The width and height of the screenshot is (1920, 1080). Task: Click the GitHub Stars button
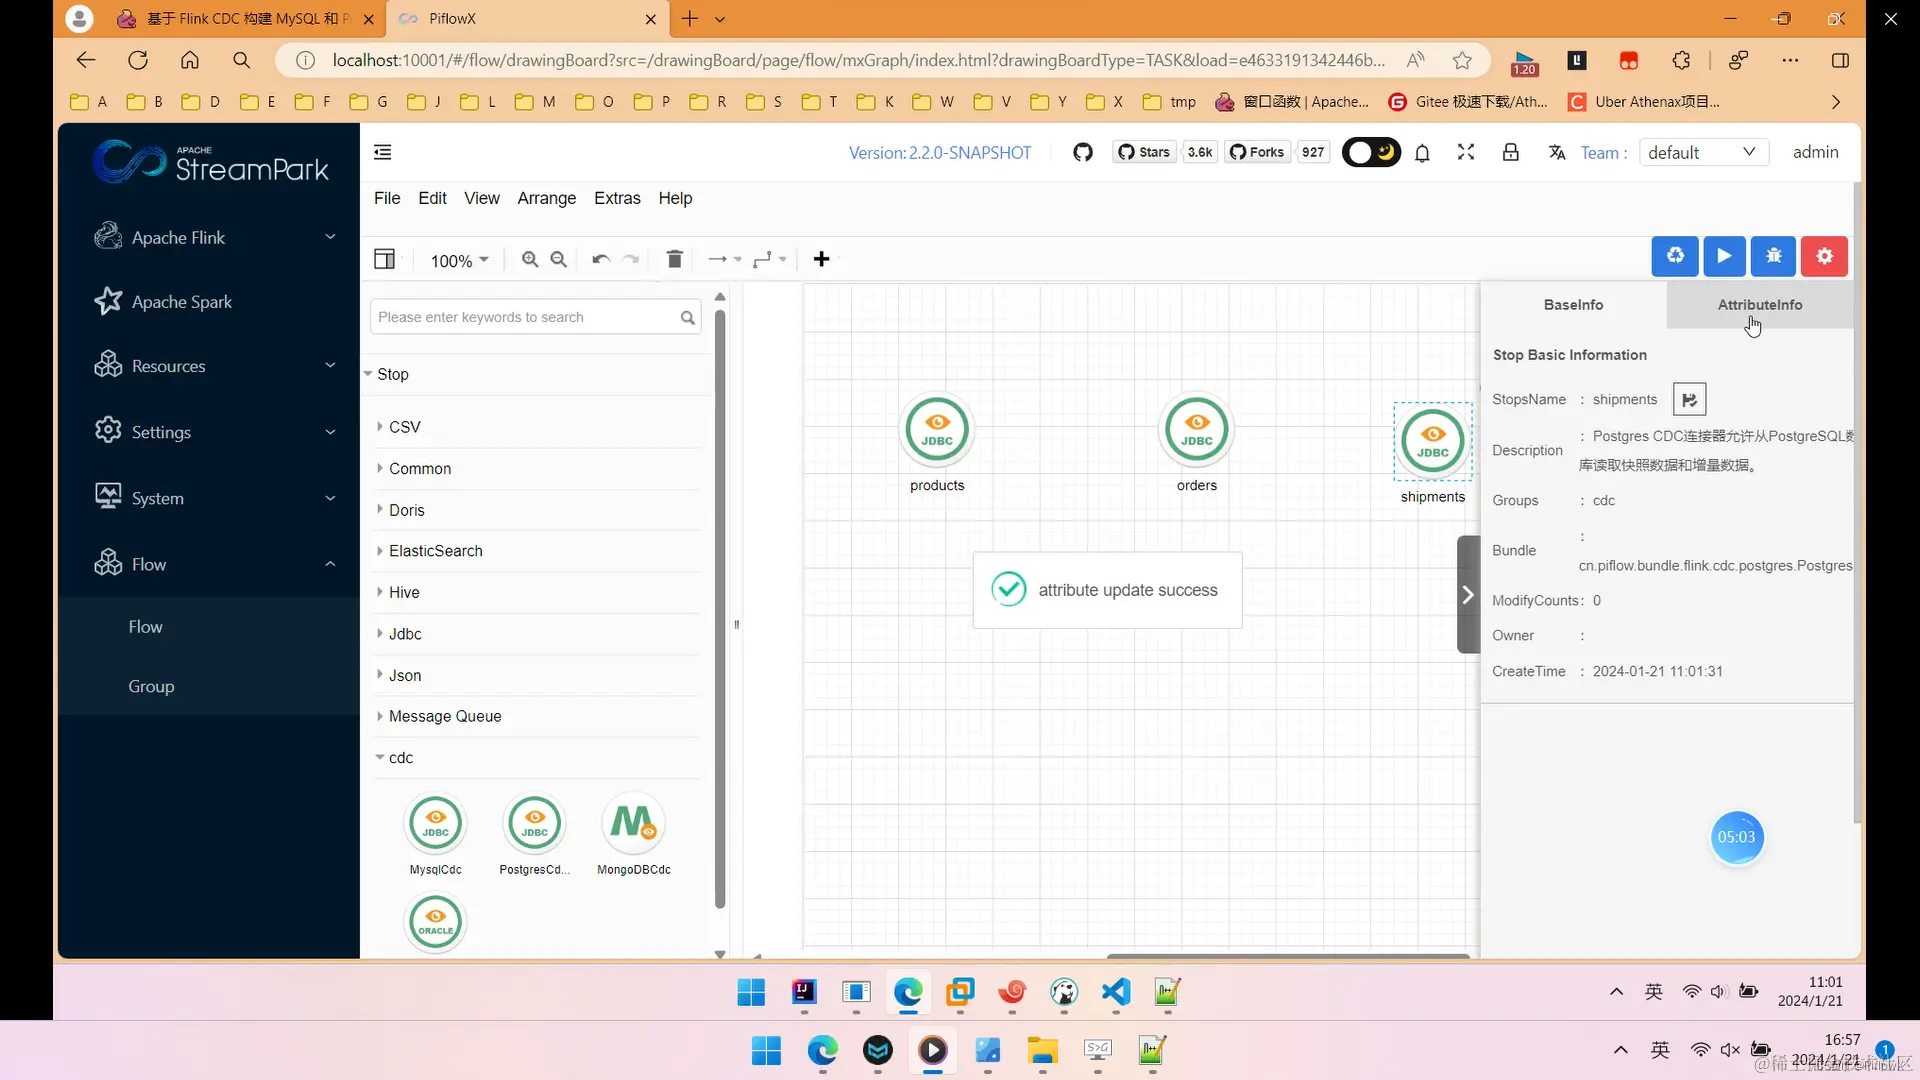tap(1143, 152)
